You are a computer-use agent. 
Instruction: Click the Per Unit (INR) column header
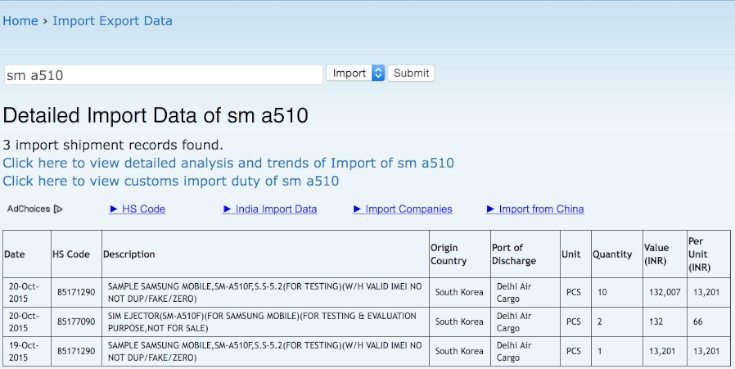coord(709,254)
